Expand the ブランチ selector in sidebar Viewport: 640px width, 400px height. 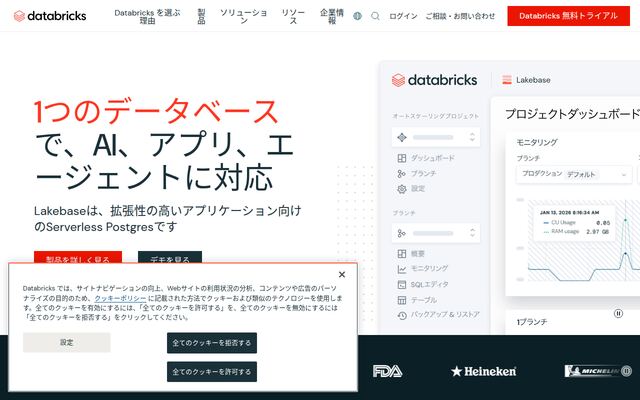[x=436, y=233]
